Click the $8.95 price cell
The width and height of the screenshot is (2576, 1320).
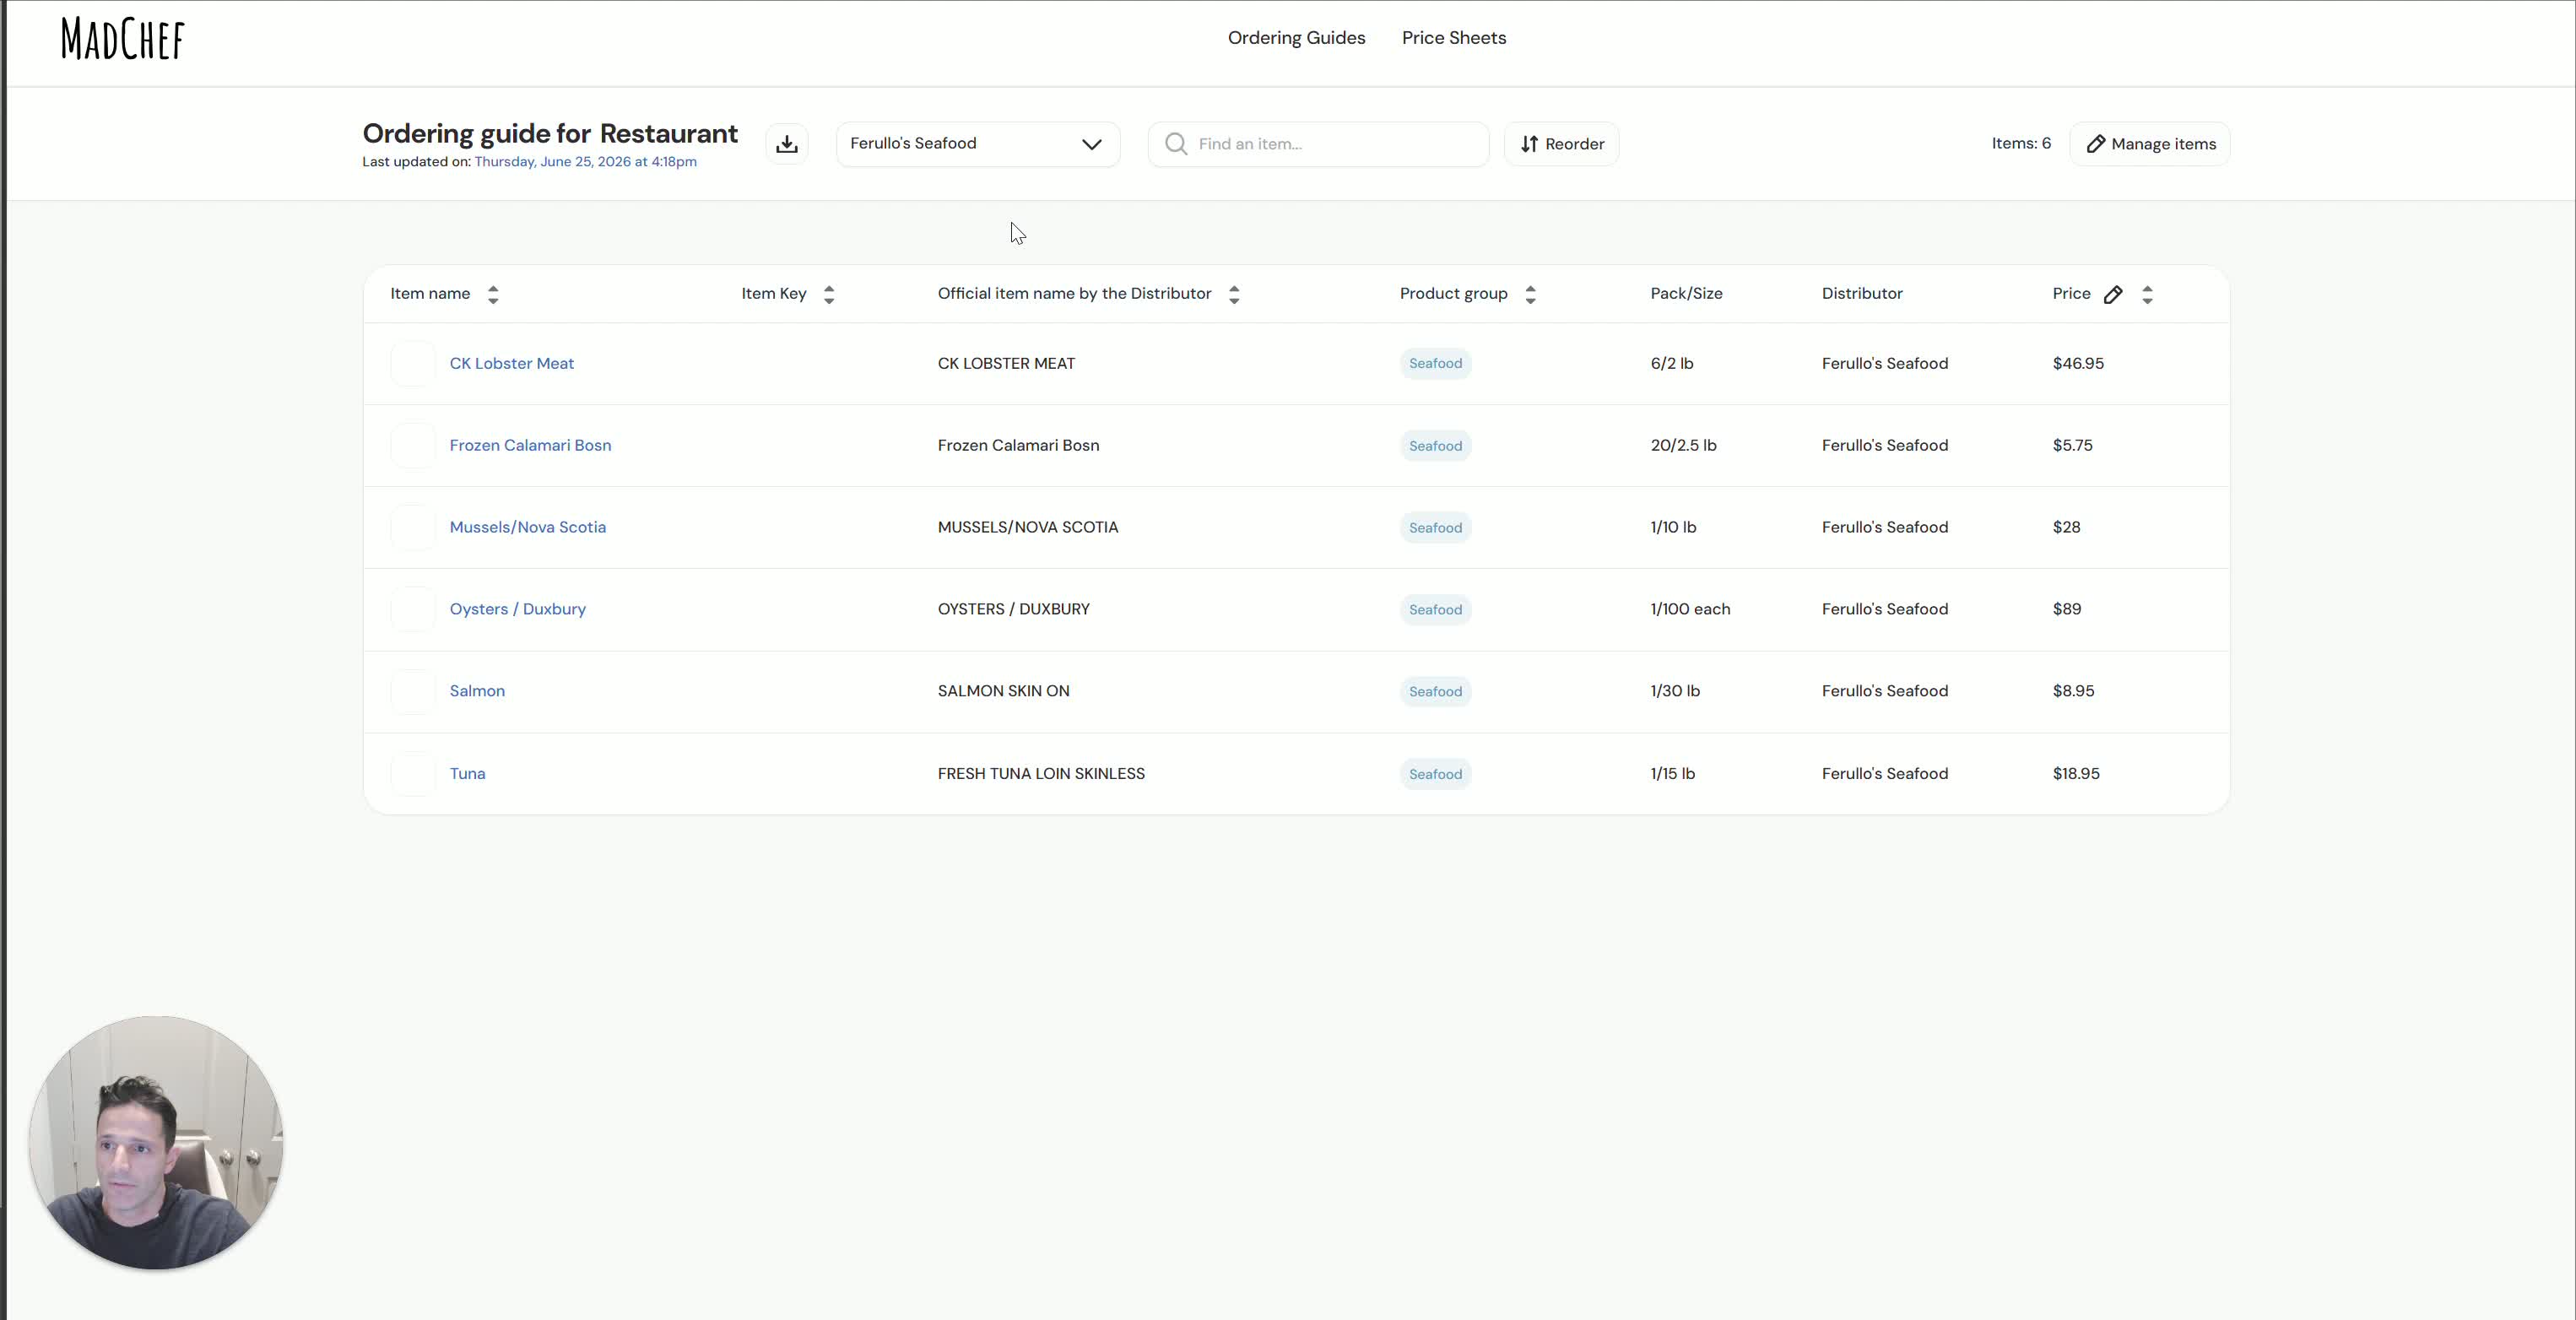(2073, 692)
